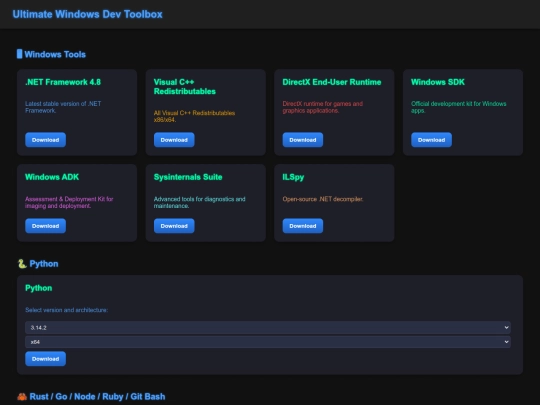Screen dimensions: 540x405
Task: Download DirectX End-User Runtime
Action: coord(303,140)
